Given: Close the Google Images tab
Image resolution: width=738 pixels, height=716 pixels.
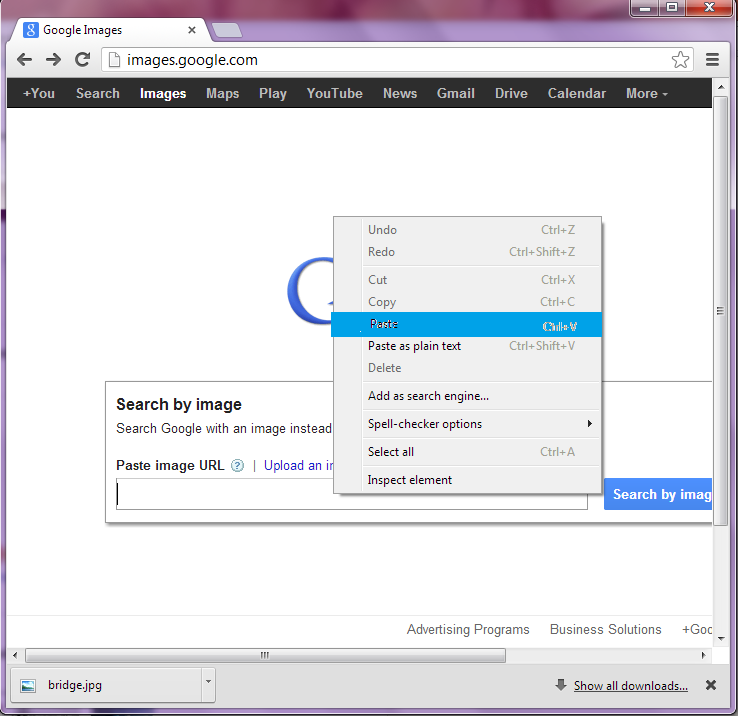Looking at the screenshot, I should tap(192, 30).
